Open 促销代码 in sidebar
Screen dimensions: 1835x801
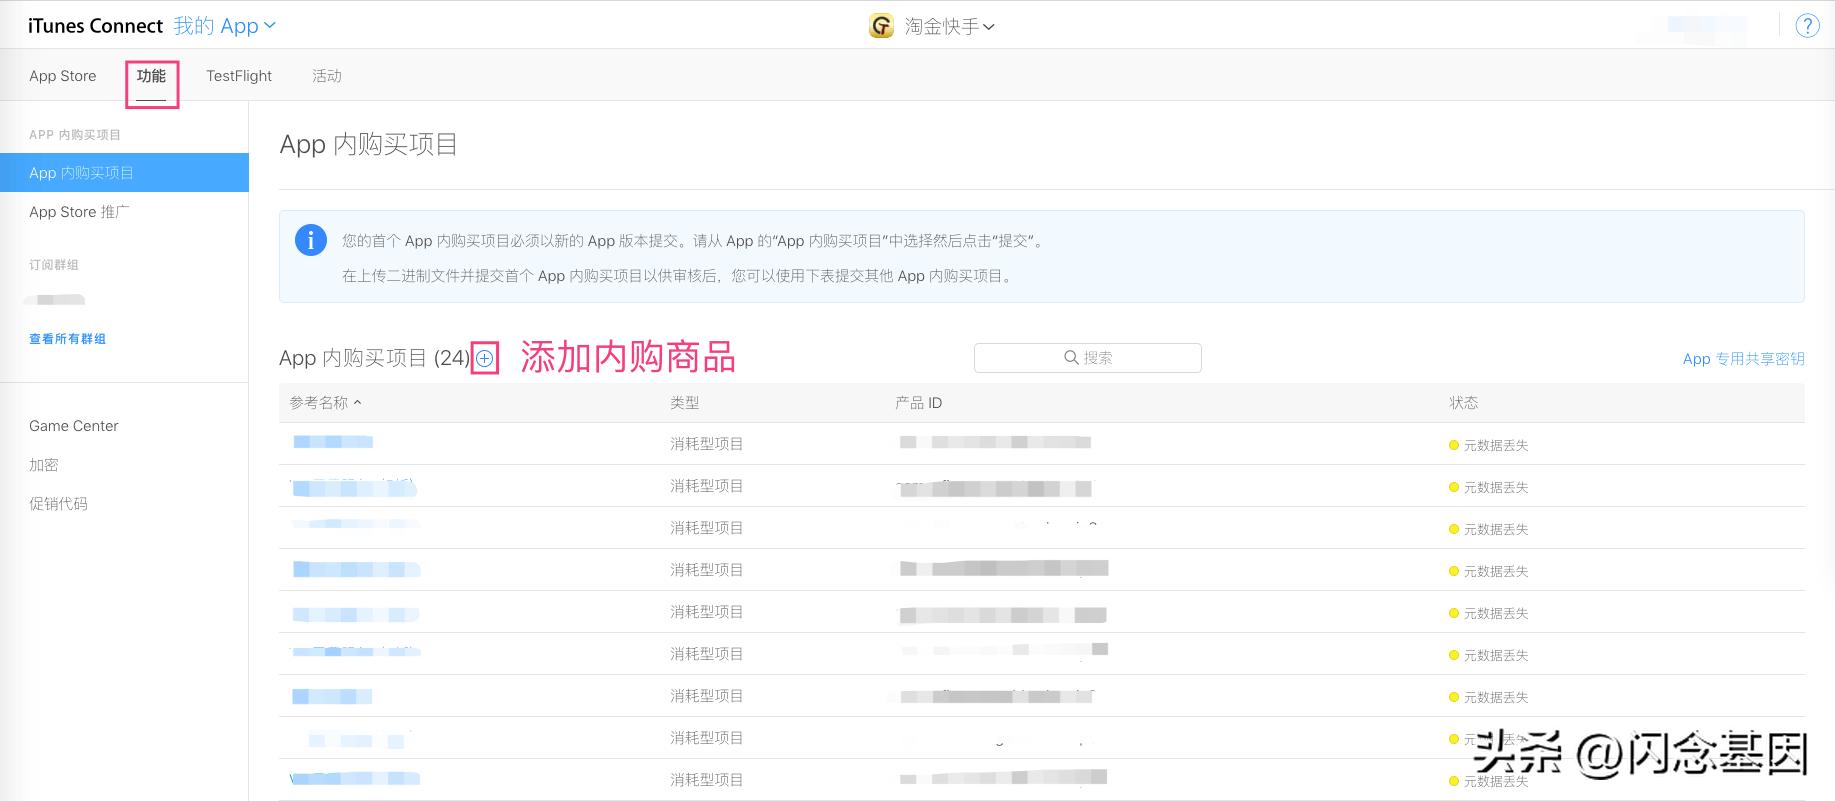58,504
